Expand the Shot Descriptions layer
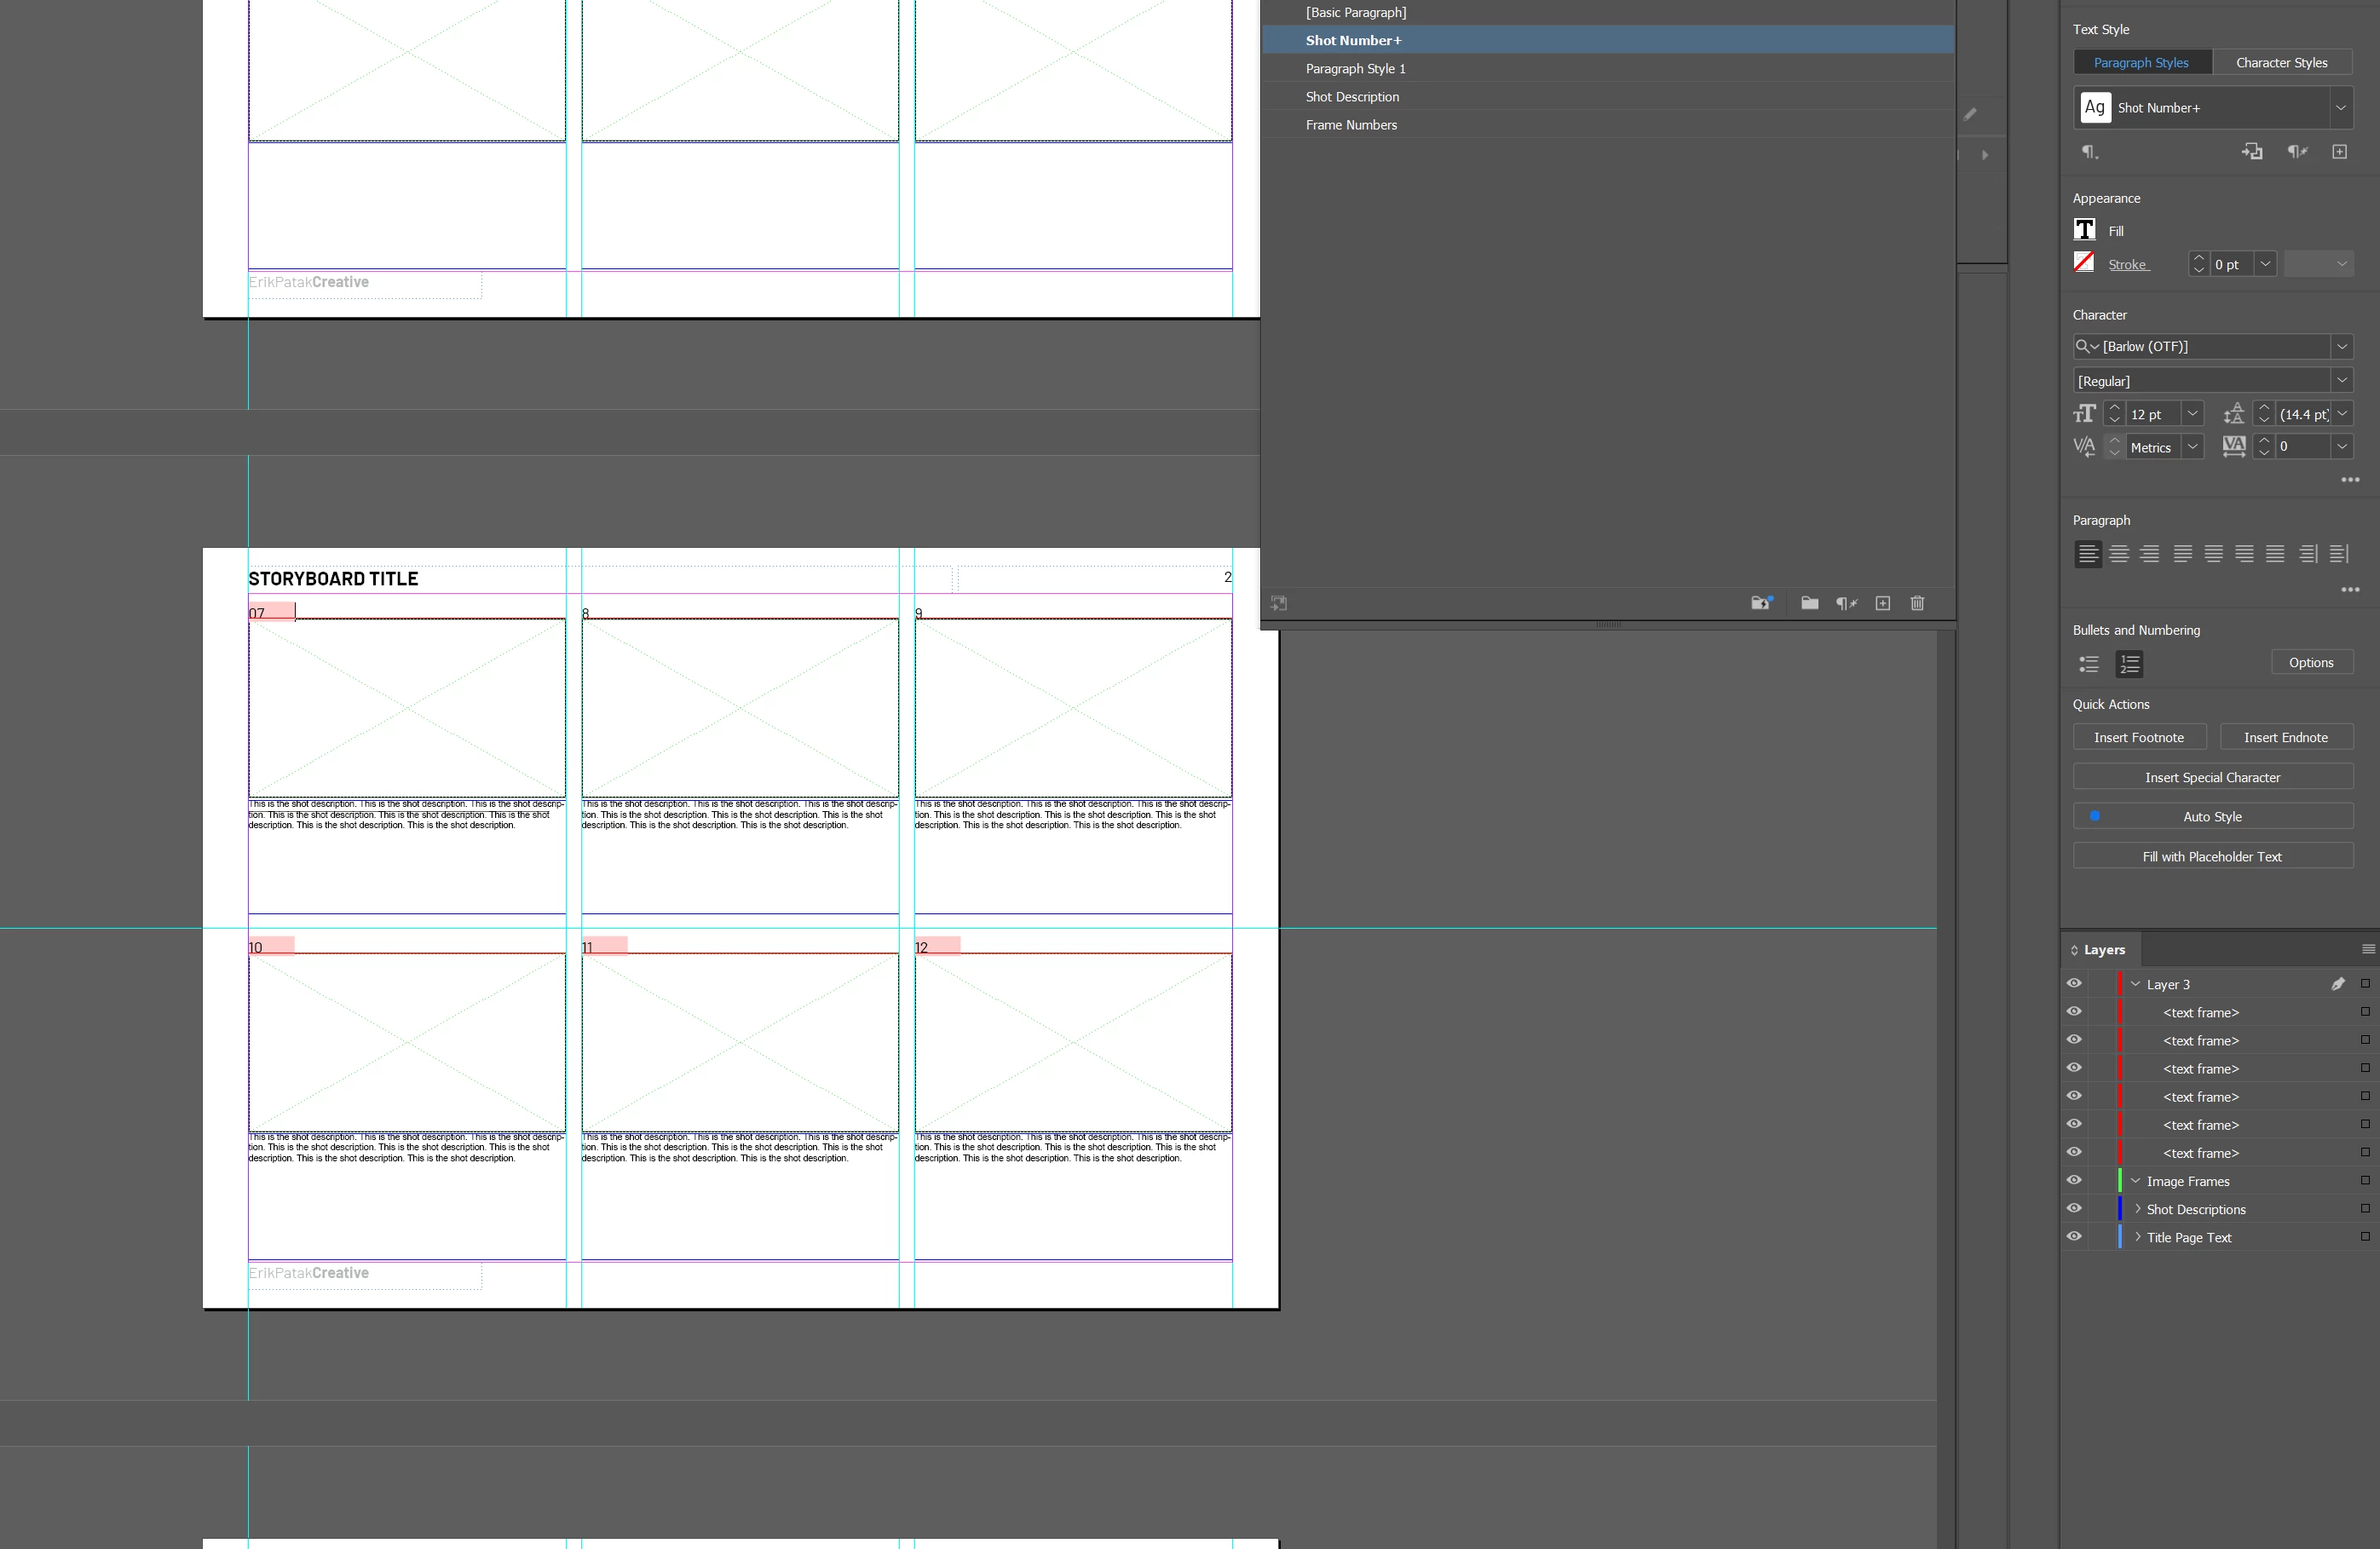The image size is (2380, 1549). tap(2138, 1209)
